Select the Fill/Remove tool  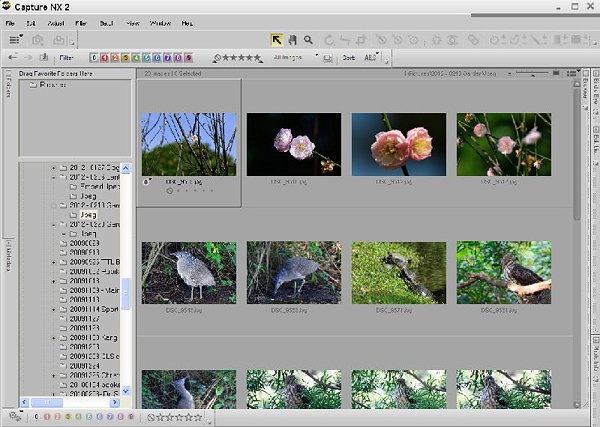click(x=578, y=40)
